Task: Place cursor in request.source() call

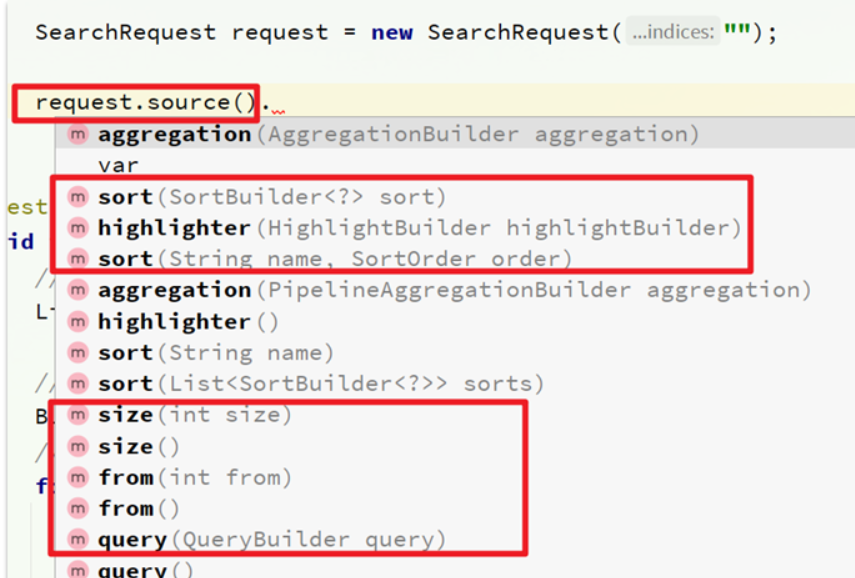Action: (145, 103)
